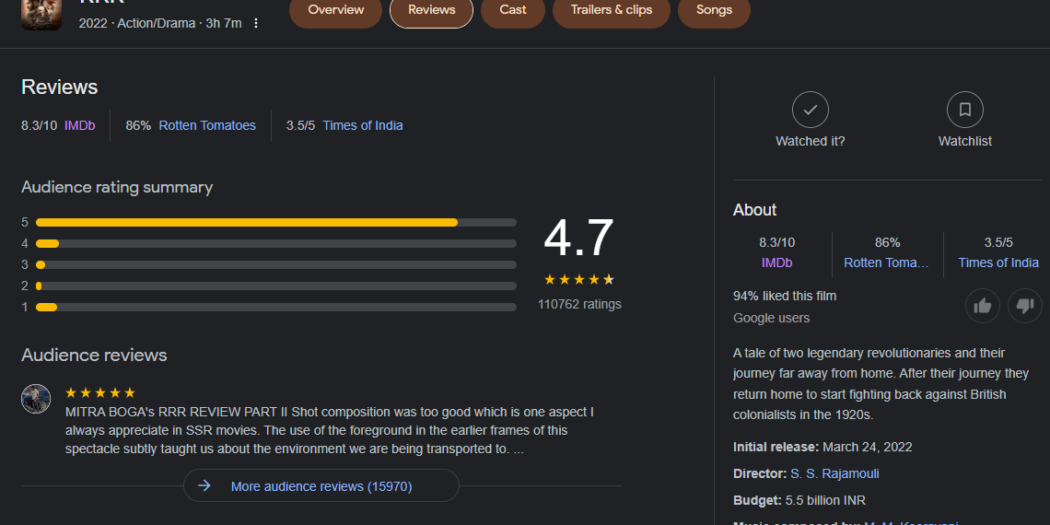Click the 2-star rating bar
This screenshot has width=1050, height=525.
click(276, 286)
